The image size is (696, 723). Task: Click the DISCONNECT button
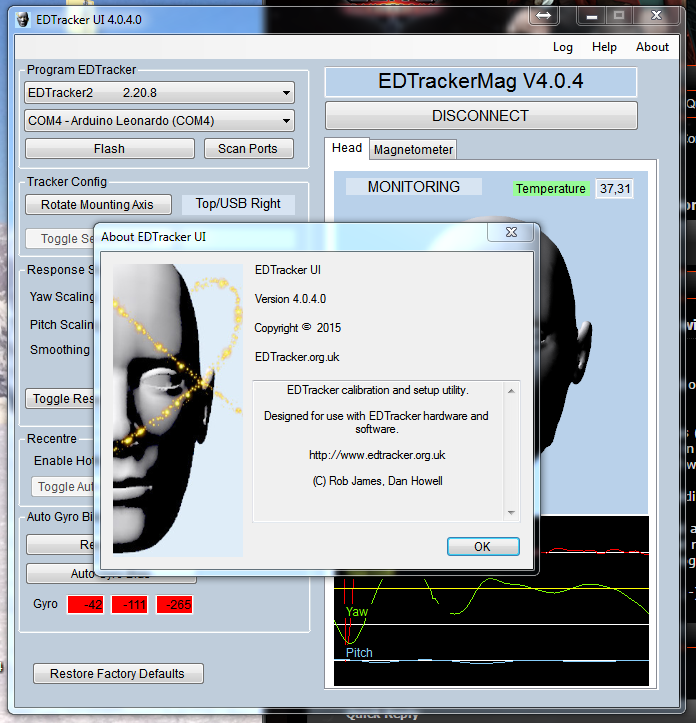[481, 116]
